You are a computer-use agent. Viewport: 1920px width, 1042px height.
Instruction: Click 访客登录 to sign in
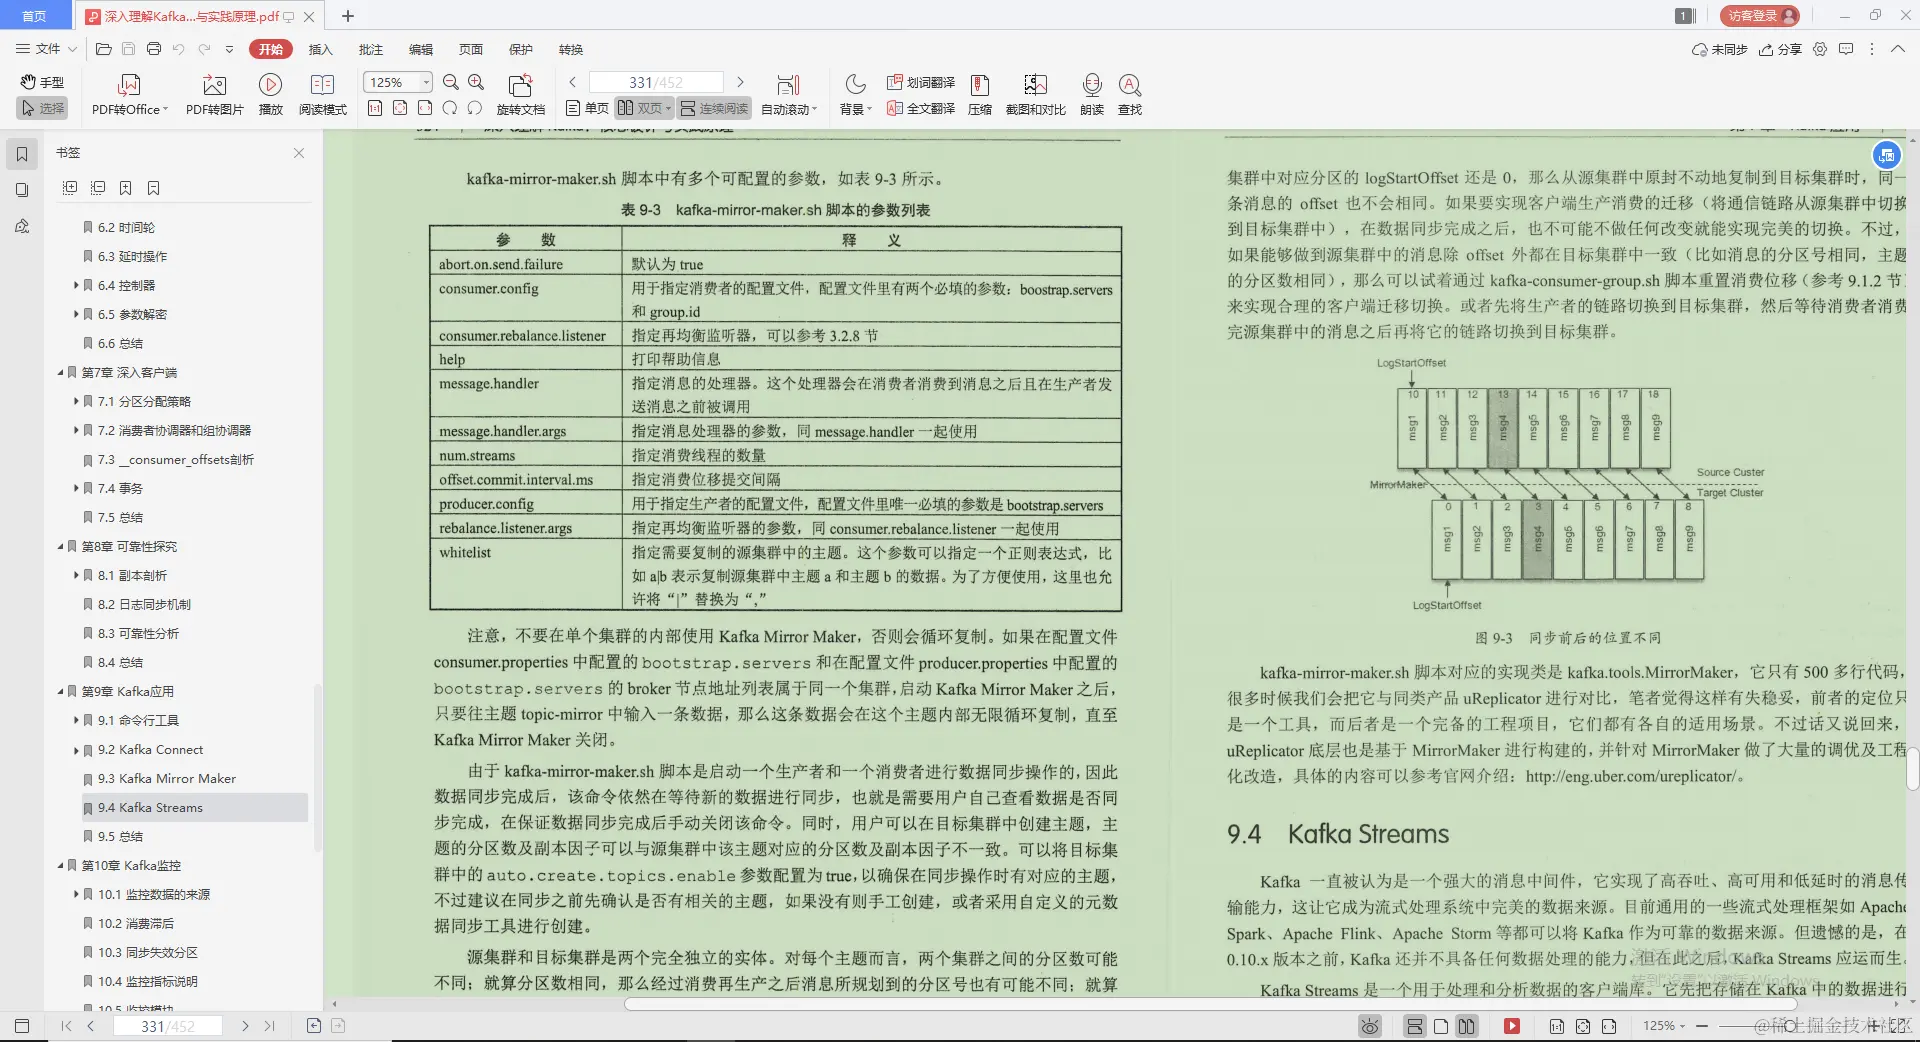1757,15
